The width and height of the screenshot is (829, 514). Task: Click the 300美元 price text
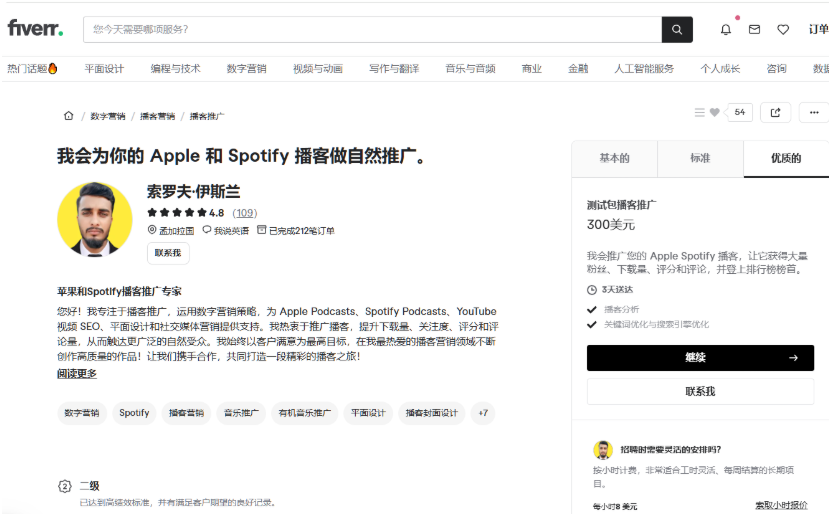click(611, 225)
